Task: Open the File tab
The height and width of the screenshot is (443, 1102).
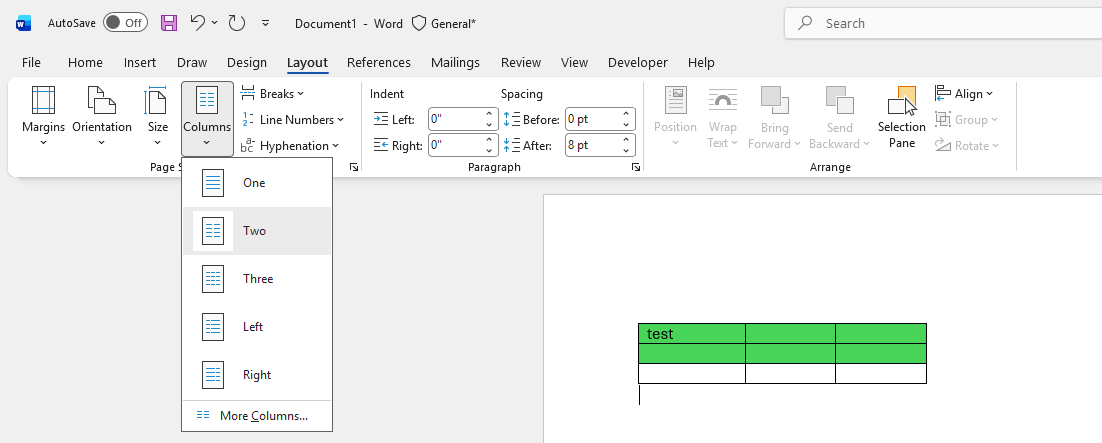Action: (x=31, y=63)
